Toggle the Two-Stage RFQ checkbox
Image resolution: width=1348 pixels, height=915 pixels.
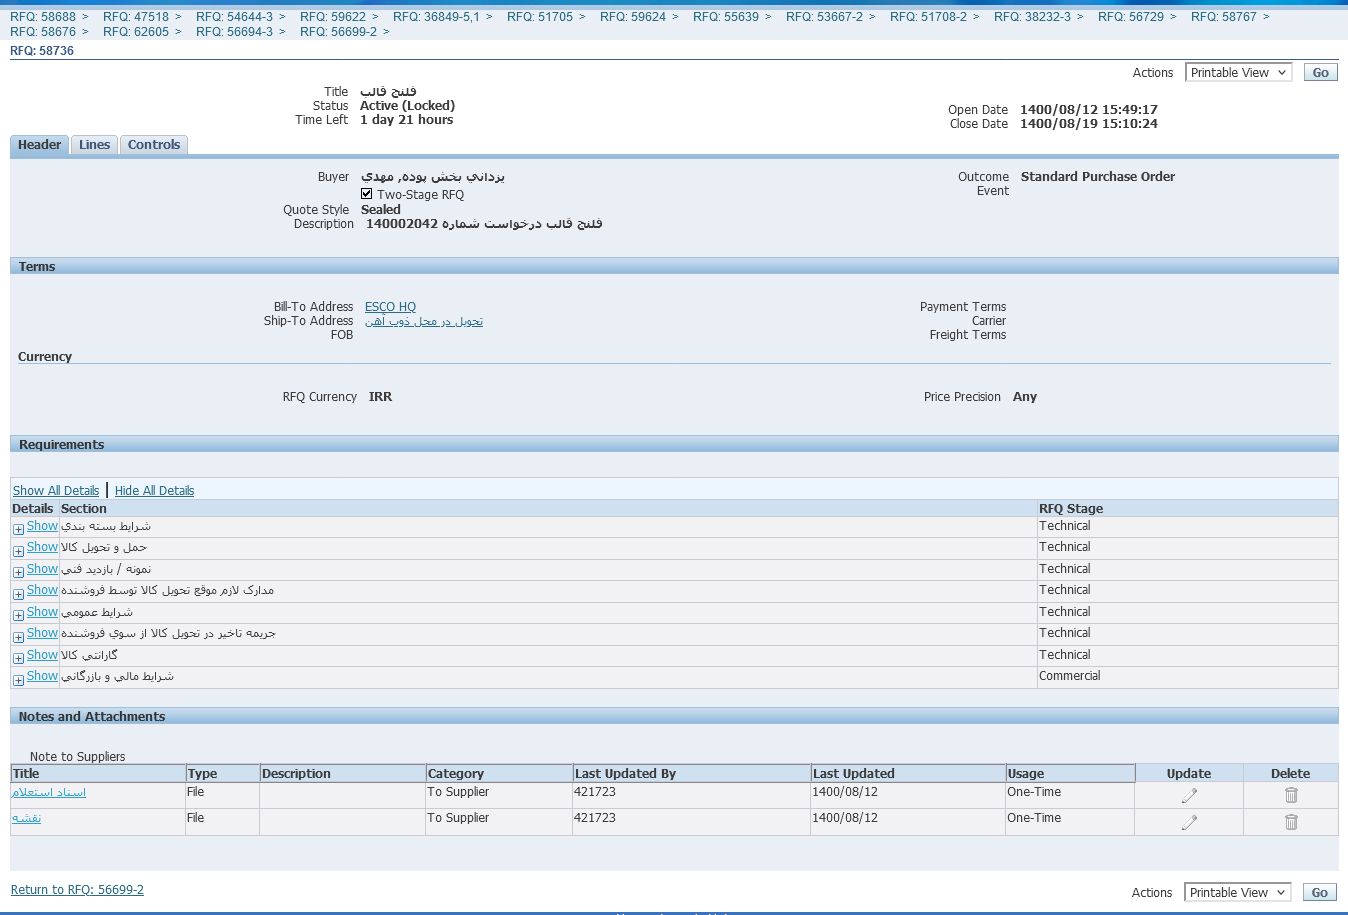[367, 194]
